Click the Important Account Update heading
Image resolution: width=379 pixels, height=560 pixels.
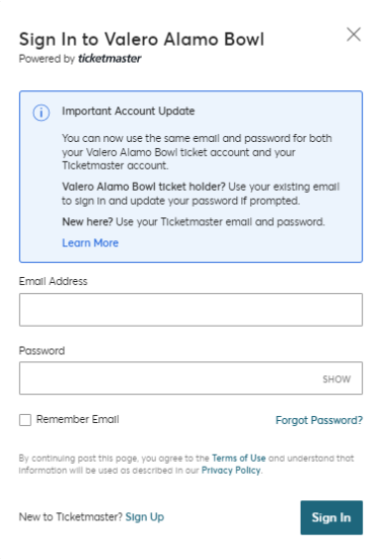(x=128, y=111)
